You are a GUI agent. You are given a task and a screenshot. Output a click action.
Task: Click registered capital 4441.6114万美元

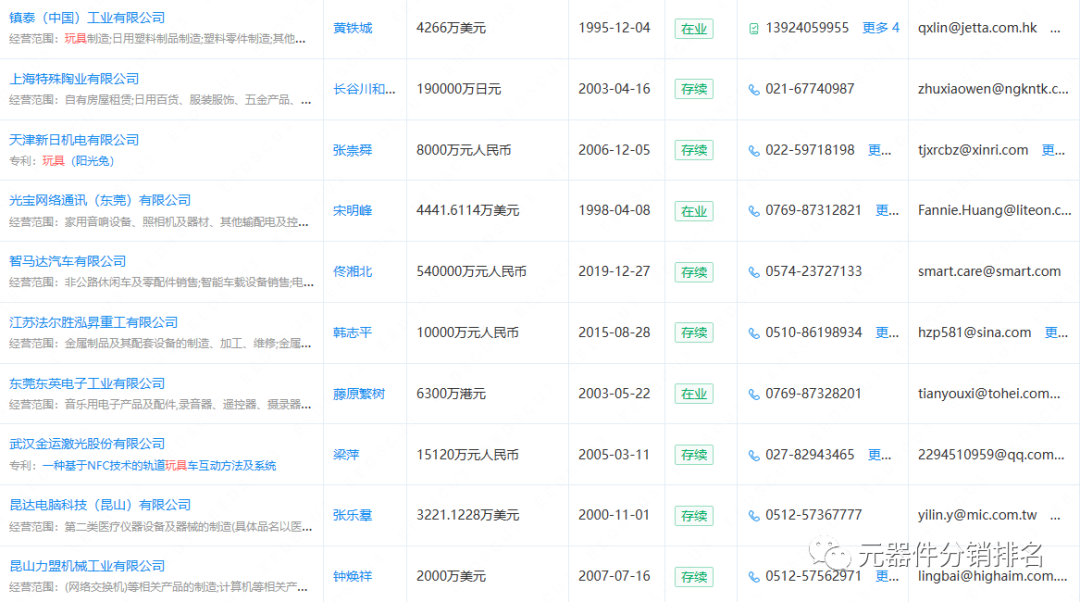[468, 211]
